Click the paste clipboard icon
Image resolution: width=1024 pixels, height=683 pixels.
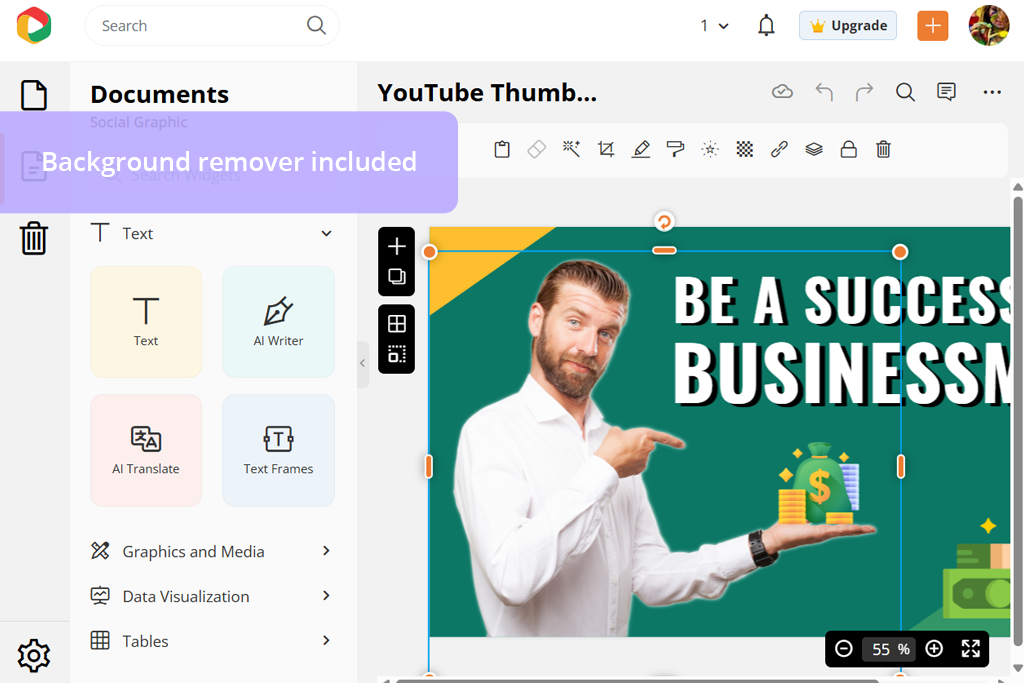[x=502, y=150]
